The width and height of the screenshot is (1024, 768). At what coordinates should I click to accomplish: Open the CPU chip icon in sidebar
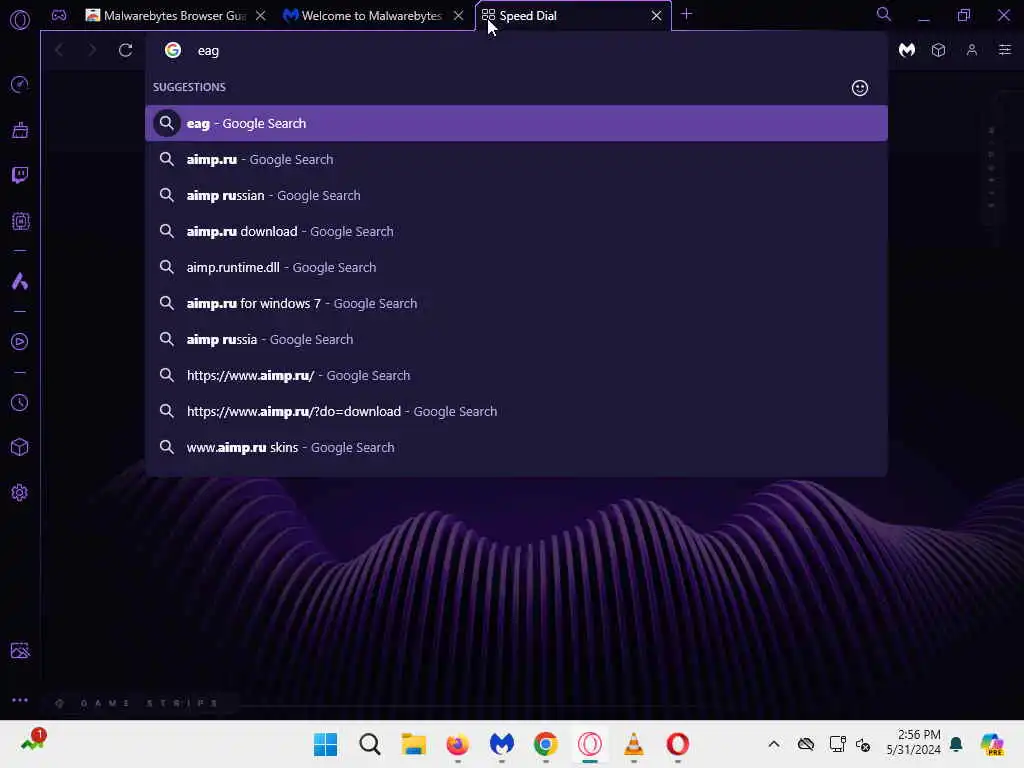pos(20,221)
